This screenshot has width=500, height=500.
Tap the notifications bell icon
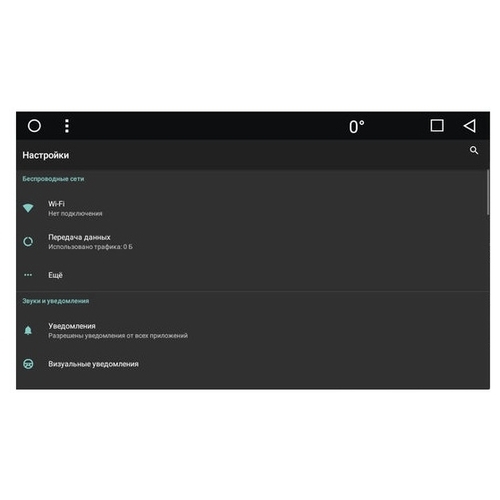(28, 330)
